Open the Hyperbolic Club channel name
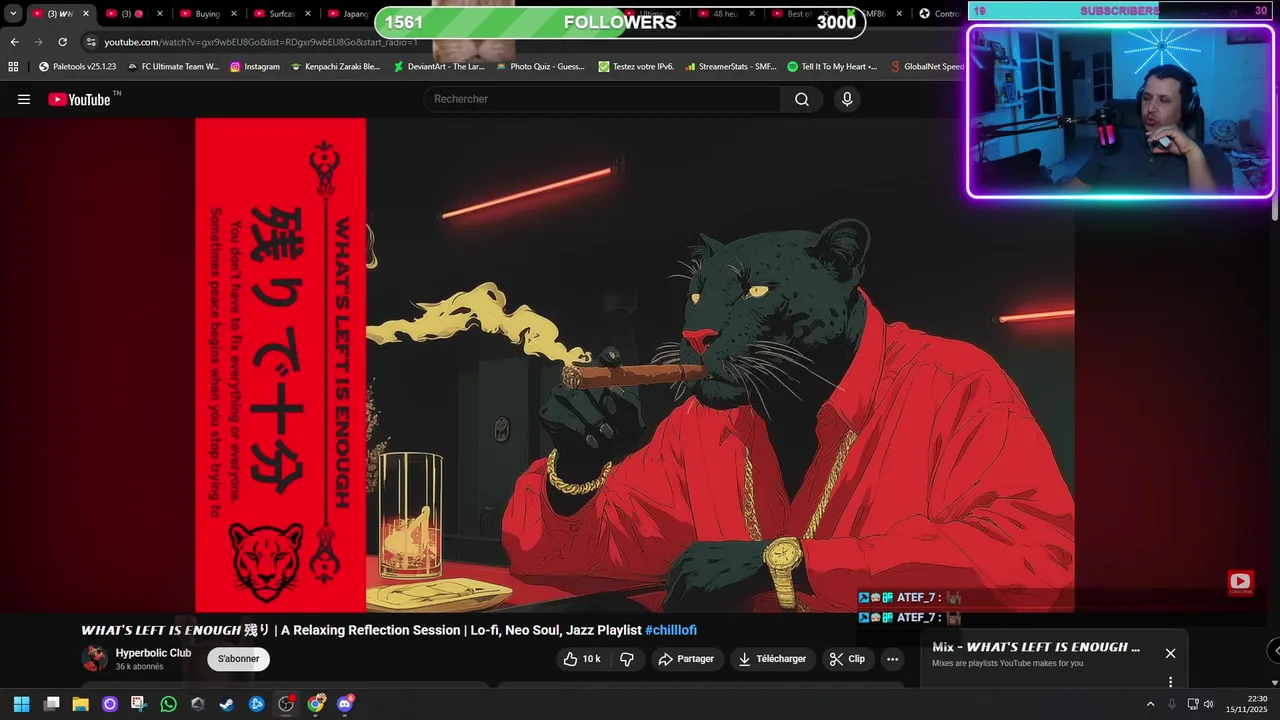Screen dimensions: 1280x720 click(153, 653)
